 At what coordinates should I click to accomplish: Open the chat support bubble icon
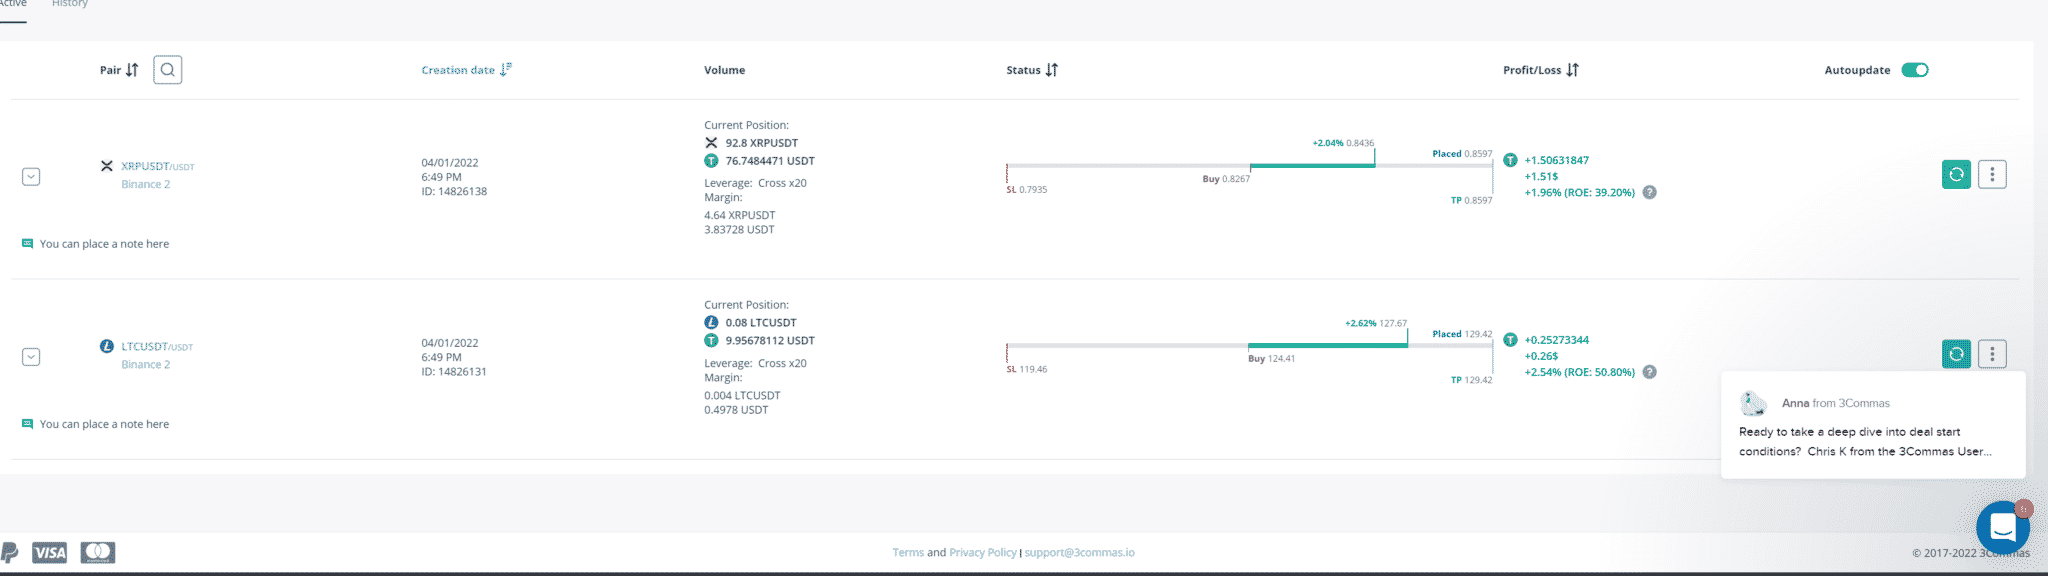point(2003,527)
